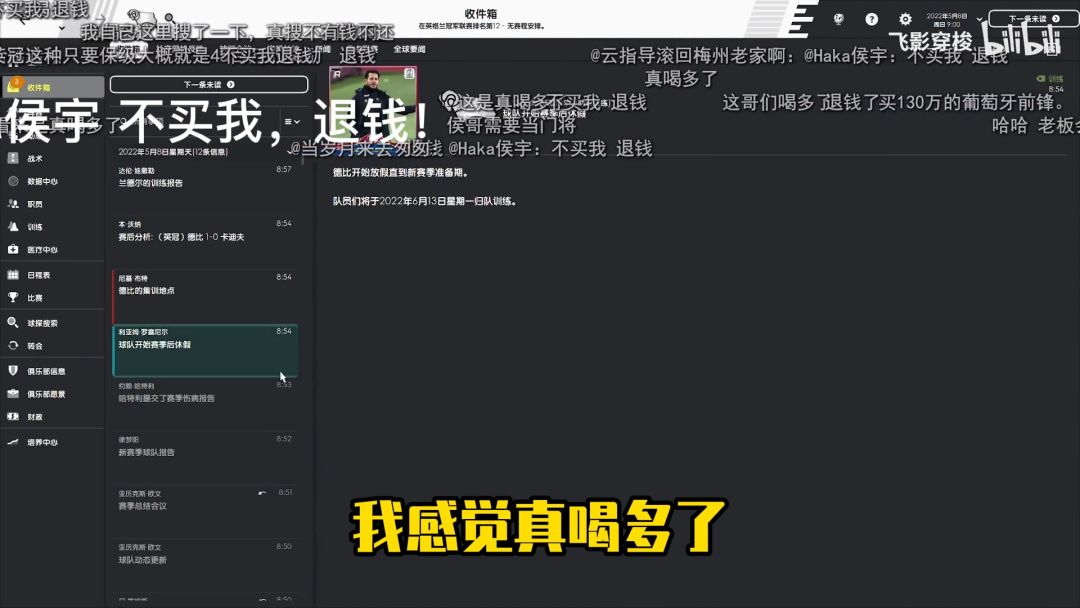Click the top-right 下一条未读 continue button
This screenshot has height=608, width=1080.
[1033, 19]
